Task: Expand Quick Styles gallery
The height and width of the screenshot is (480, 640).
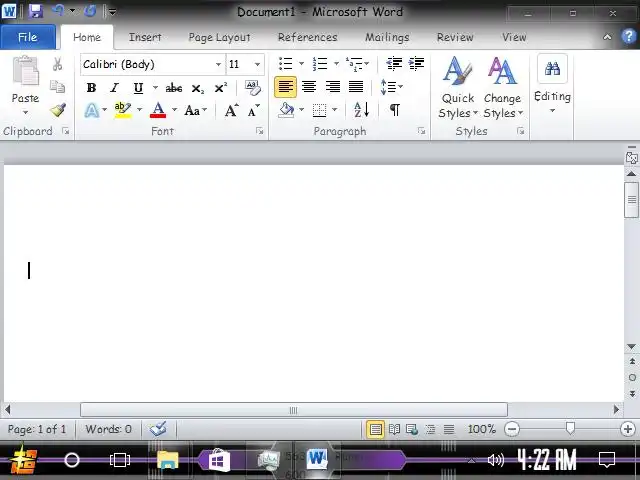Action: pyautogui.click(x=458, y=87)
